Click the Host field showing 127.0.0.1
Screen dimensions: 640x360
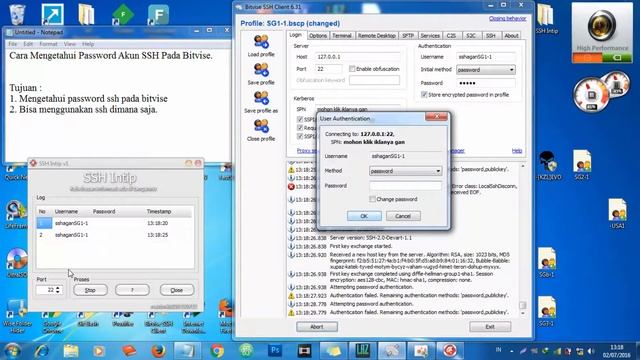coord(358,57)
